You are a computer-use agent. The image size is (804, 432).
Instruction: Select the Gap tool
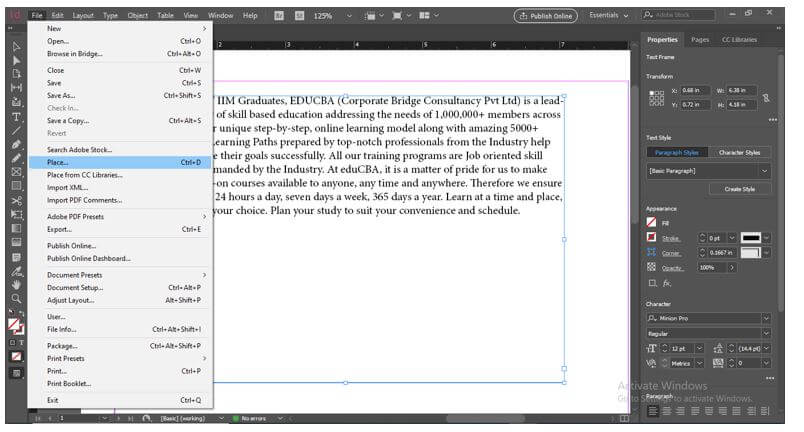[16, 88]
